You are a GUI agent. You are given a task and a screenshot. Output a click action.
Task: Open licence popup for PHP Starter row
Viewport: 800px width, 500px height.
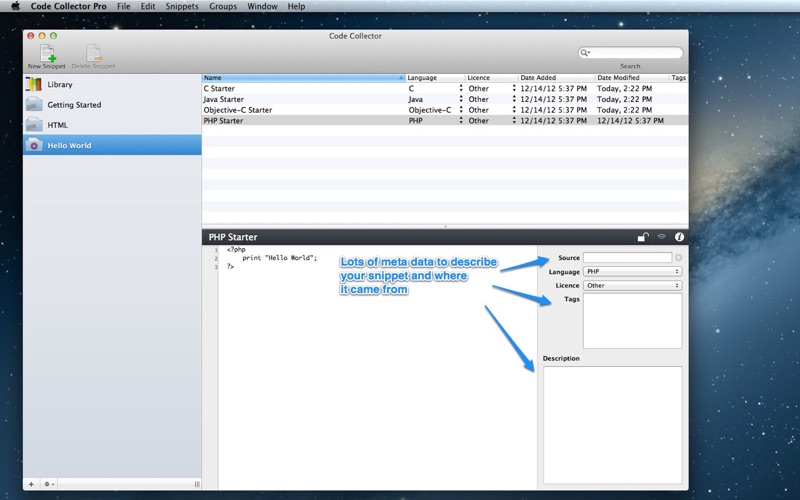click(514, 120)
